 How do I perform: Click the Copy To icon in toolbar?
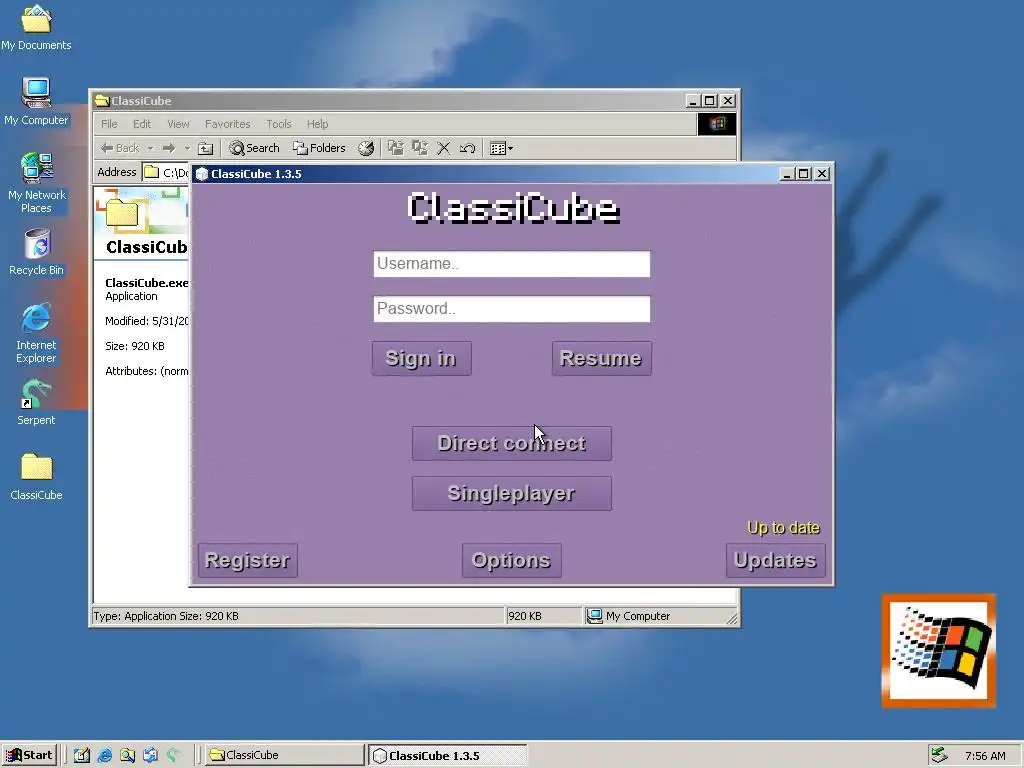pos(420,148)
